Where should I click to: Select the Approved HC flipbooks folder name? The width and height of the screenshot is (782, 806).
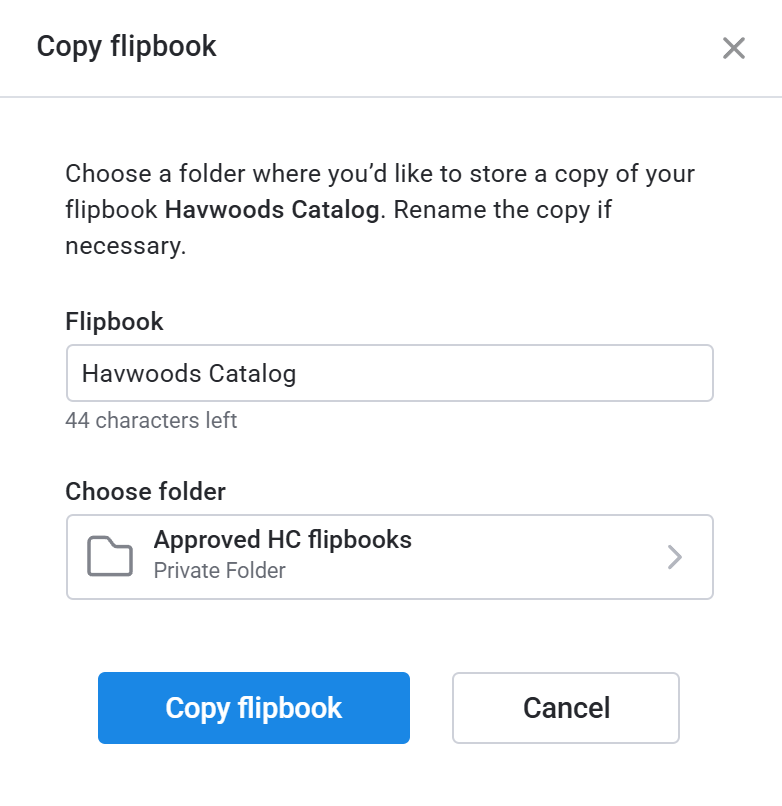(x=282, y=540)
